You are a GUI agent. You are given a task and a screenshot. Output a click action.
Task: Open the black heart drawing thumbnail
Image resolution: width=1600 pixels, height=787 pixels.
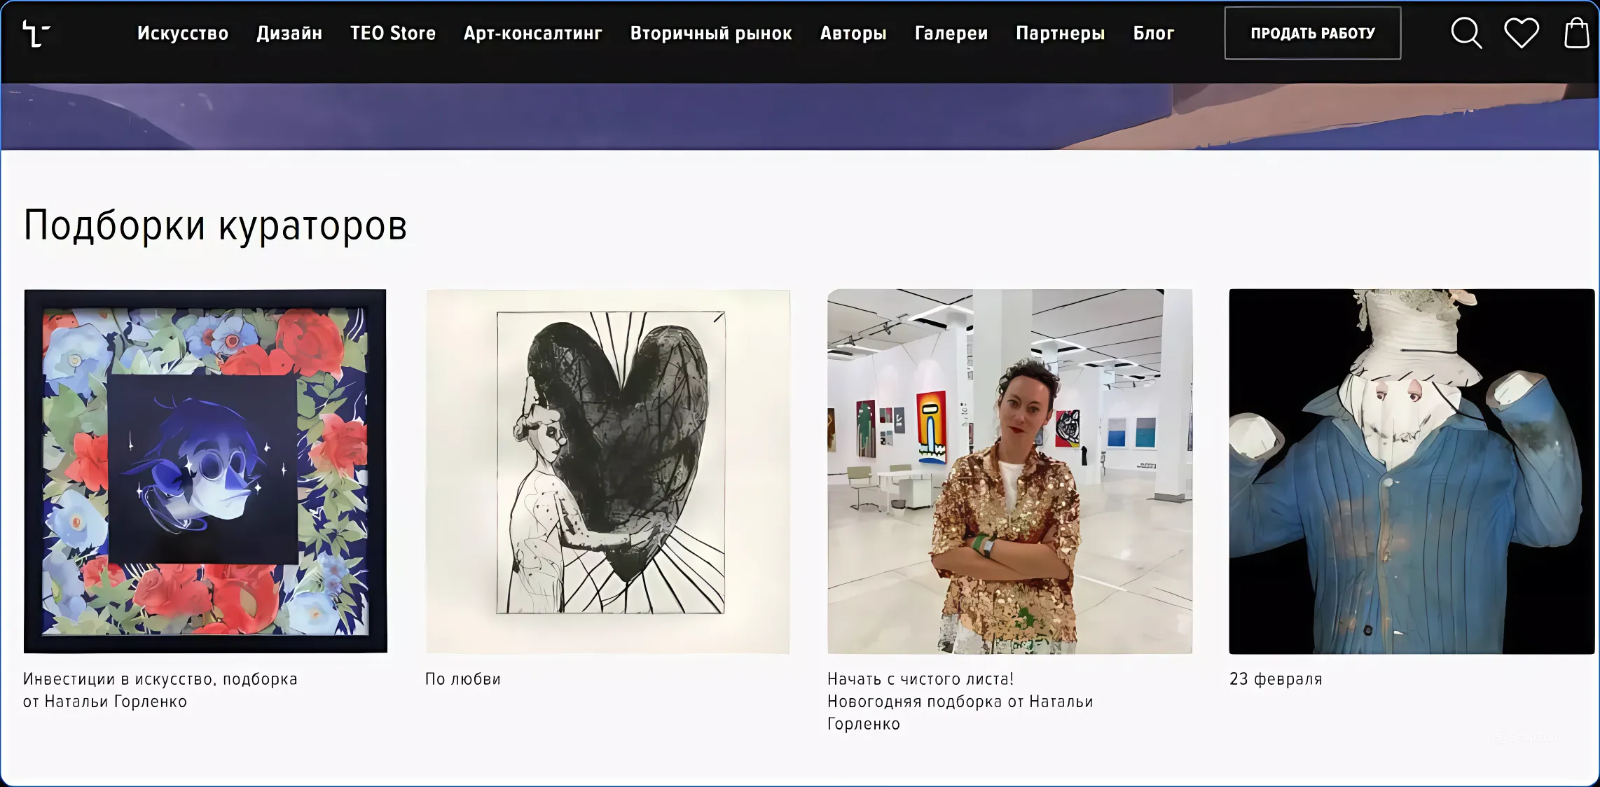coord(608,471)
